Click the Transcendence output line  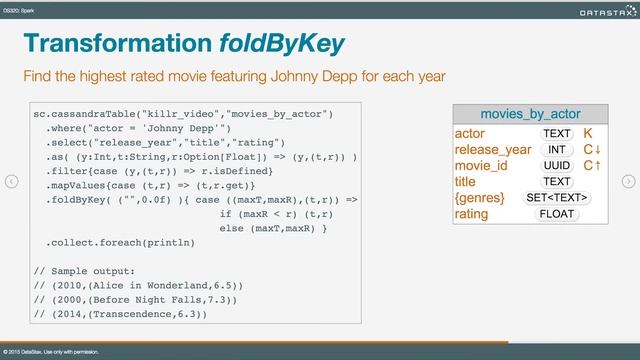click(x=120, y=314)
